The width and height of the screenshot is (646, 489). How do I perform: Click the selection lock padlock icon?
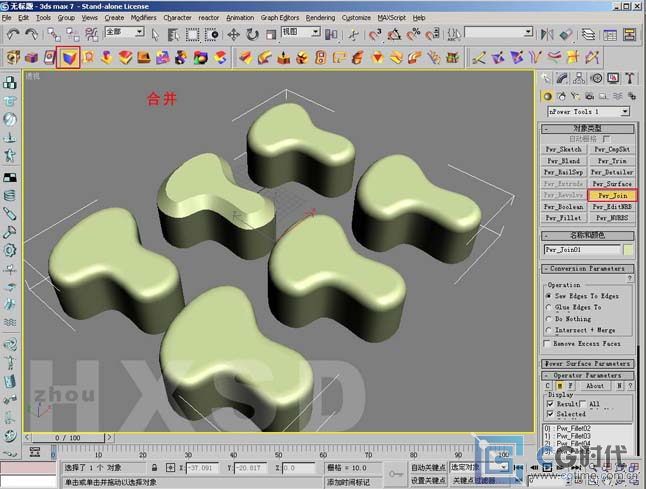154,468
